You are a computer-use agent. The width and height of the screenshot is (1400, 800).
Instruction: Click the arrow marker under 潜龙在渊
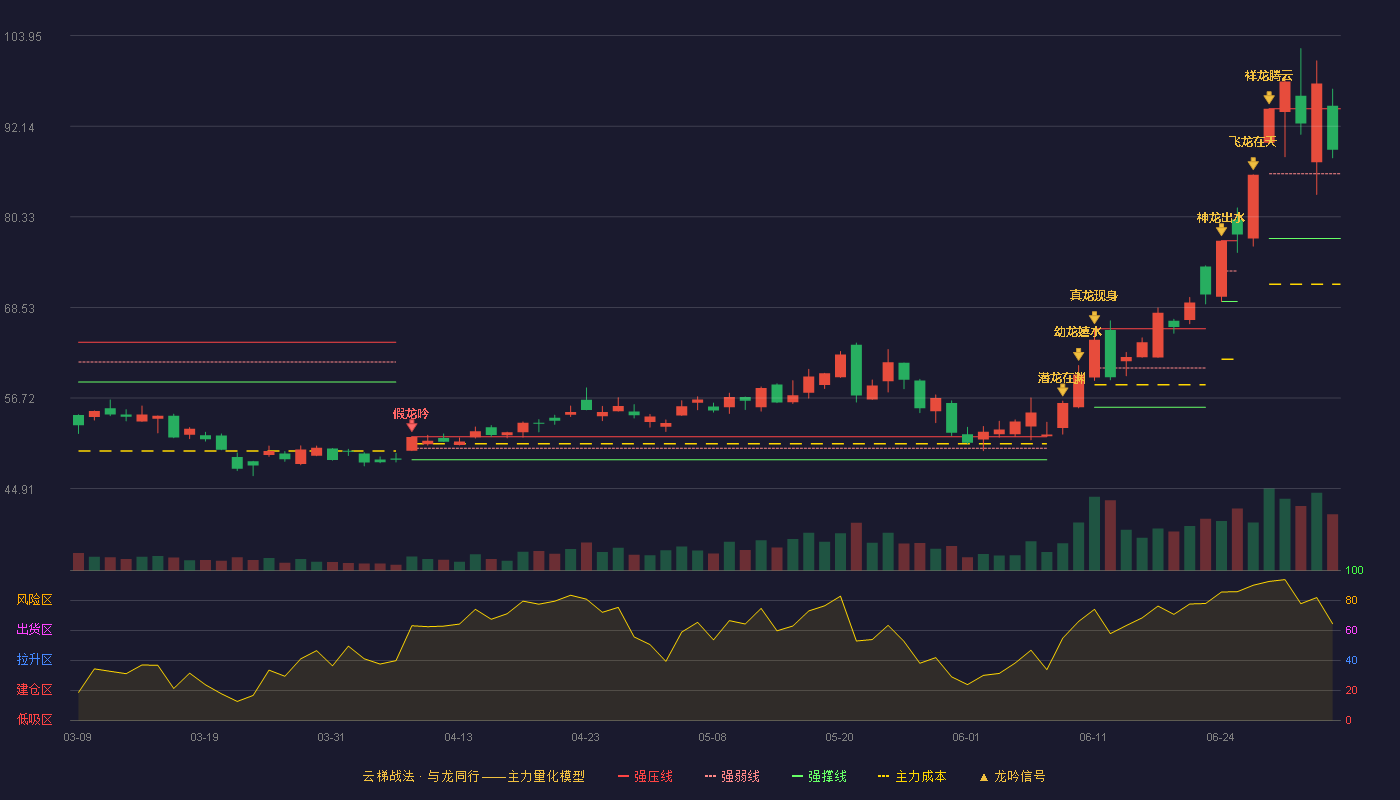click(x=1062, y=390)
